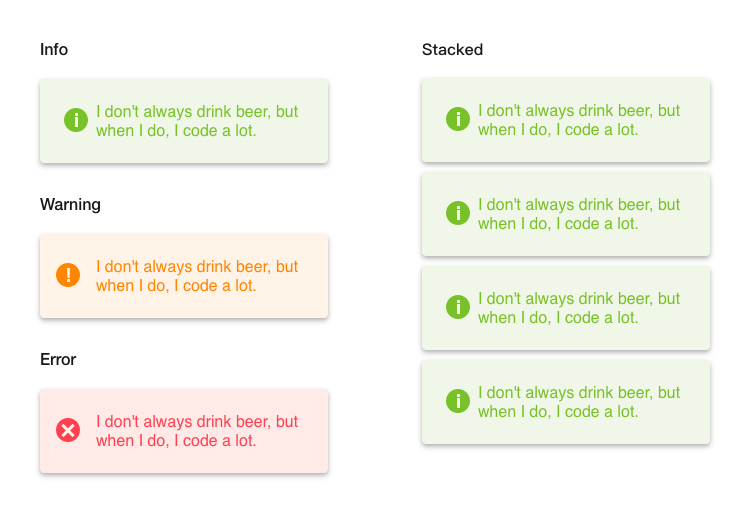Screen dimensions: 750x528
Task: Click the orange message text in the Warning notification
Action: pos(197,276)
